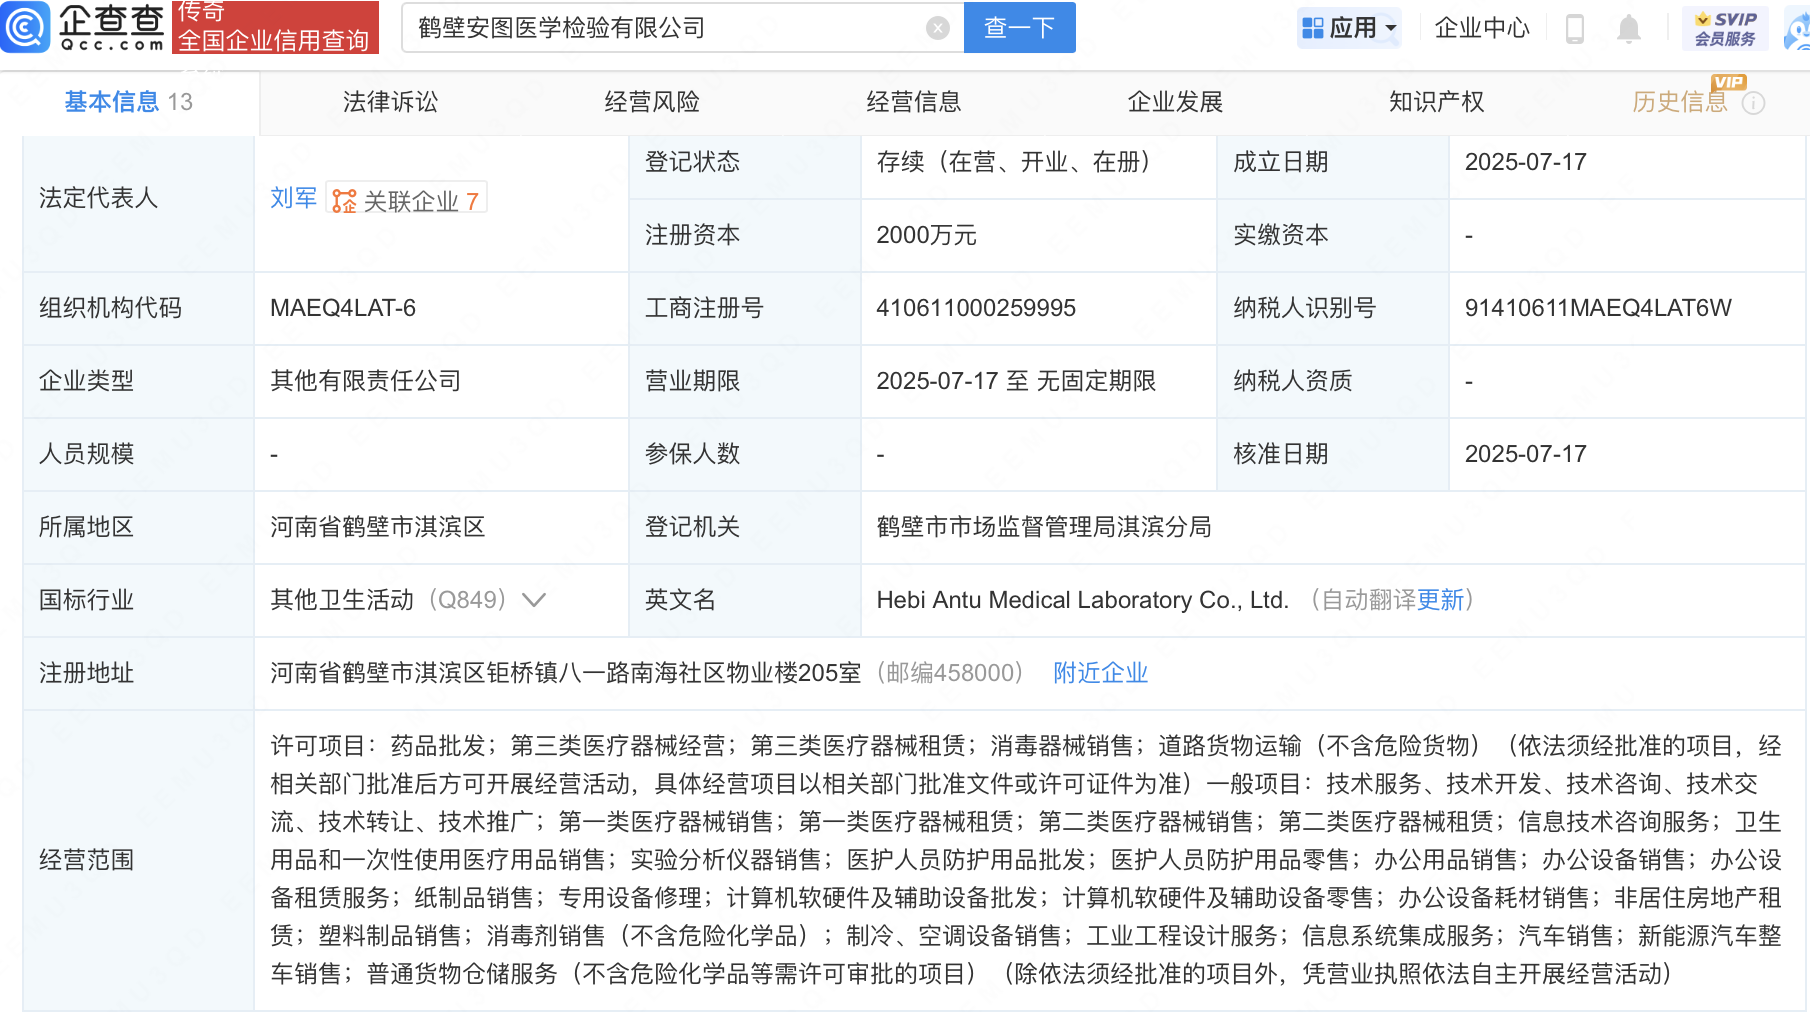Select taxpayer ID 91410611MAEQ4LAT6W

point(1598,308)
